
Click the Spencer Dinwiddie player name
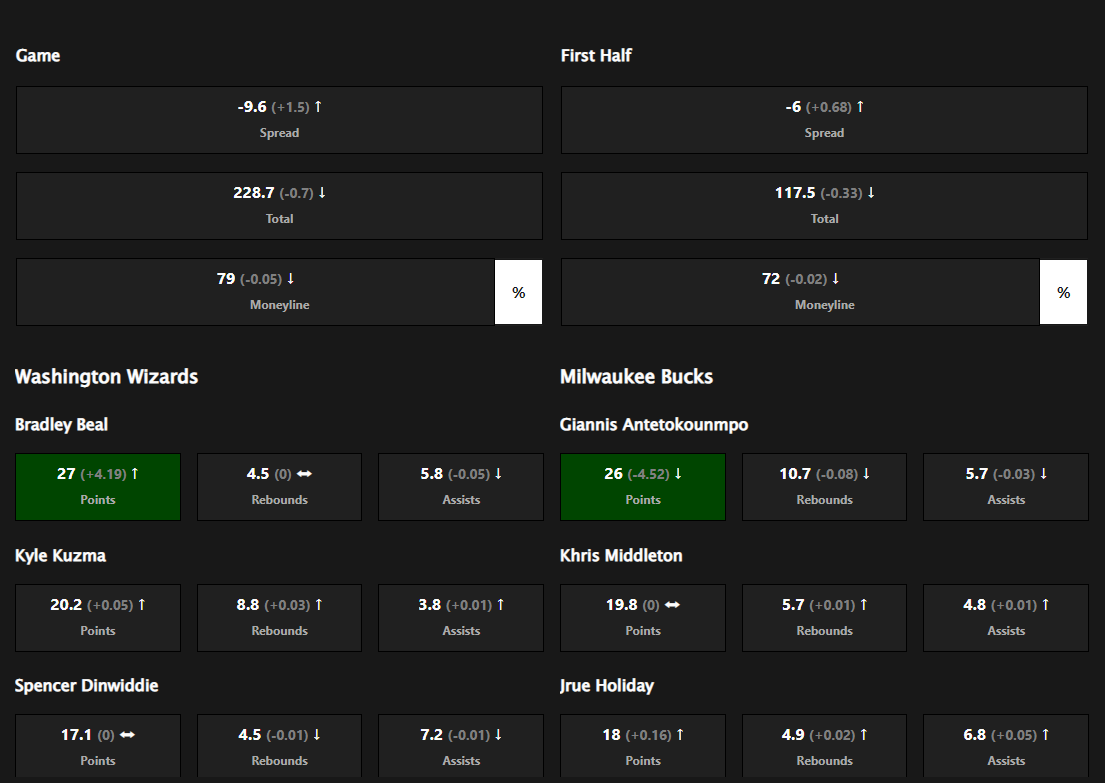[x=87, y=686]
